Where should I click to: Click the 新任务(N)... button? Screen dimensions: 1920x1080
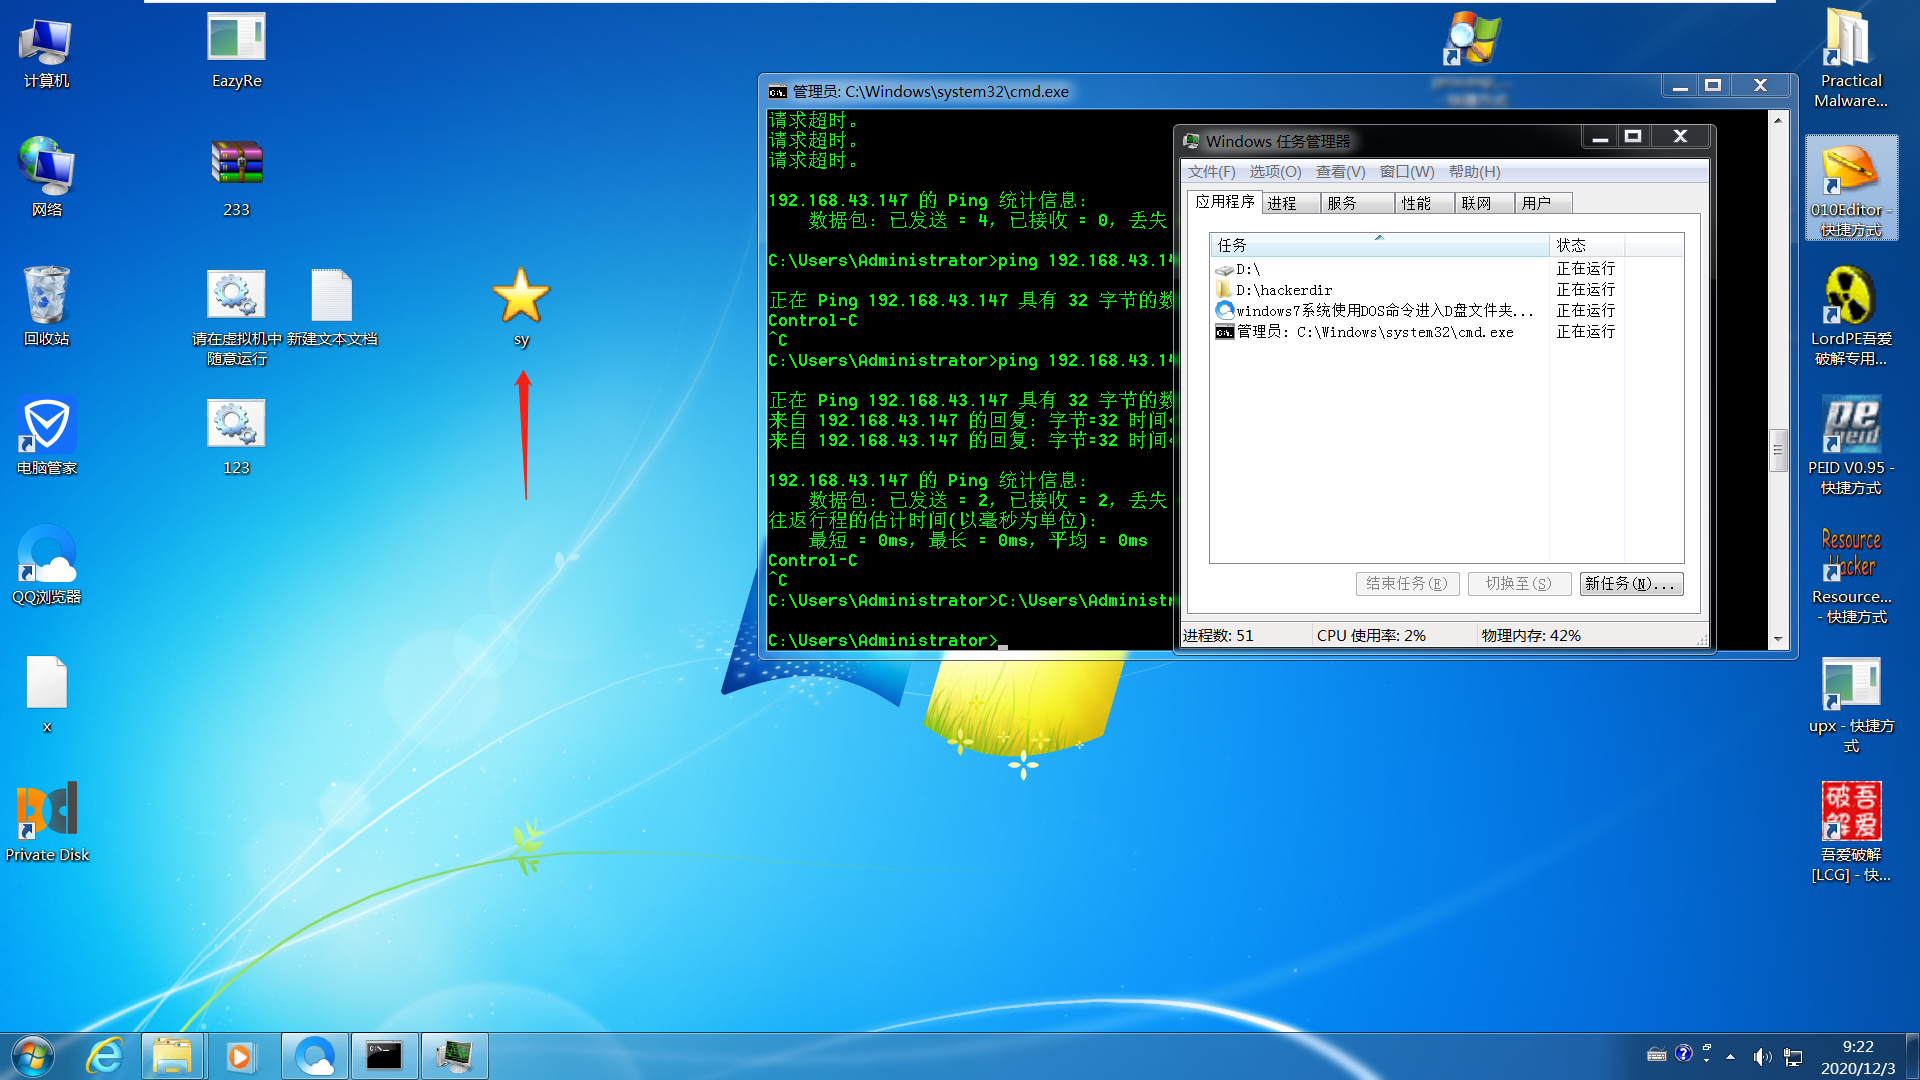(1631, 584)
